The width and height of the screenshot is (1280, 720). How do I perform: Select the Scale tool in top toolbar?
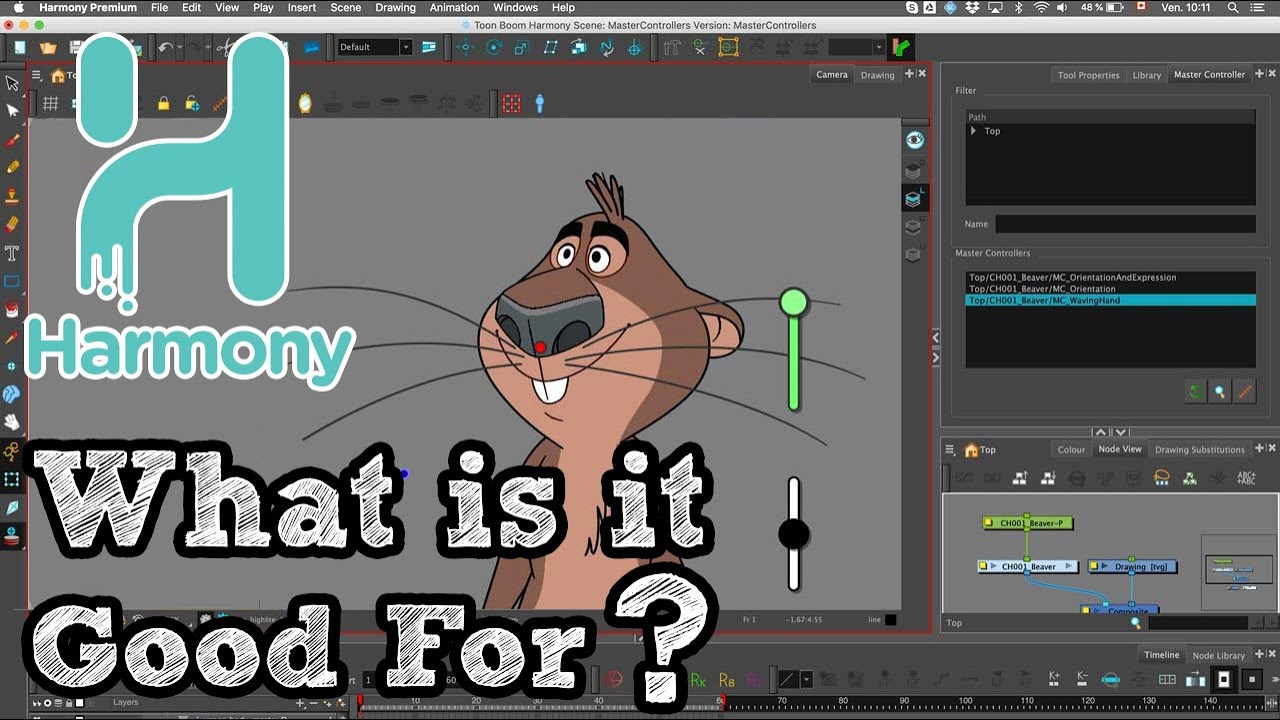pyautogui.click(x=521, y=47)
